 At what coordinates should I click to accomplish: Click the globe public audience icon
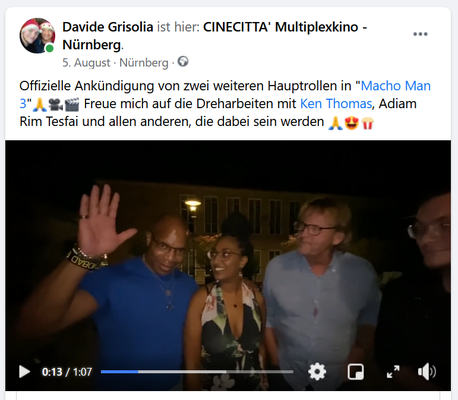pyautogui.click(x=183, y=62)
